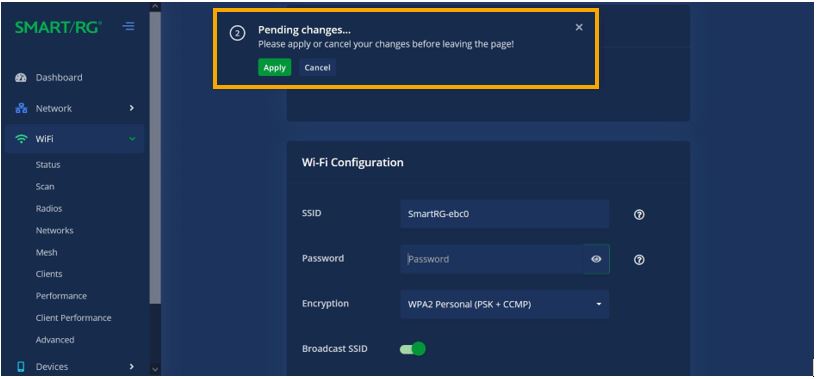Open Client Performance page
This screenshot has width=817, height=379.
(73, 318)
